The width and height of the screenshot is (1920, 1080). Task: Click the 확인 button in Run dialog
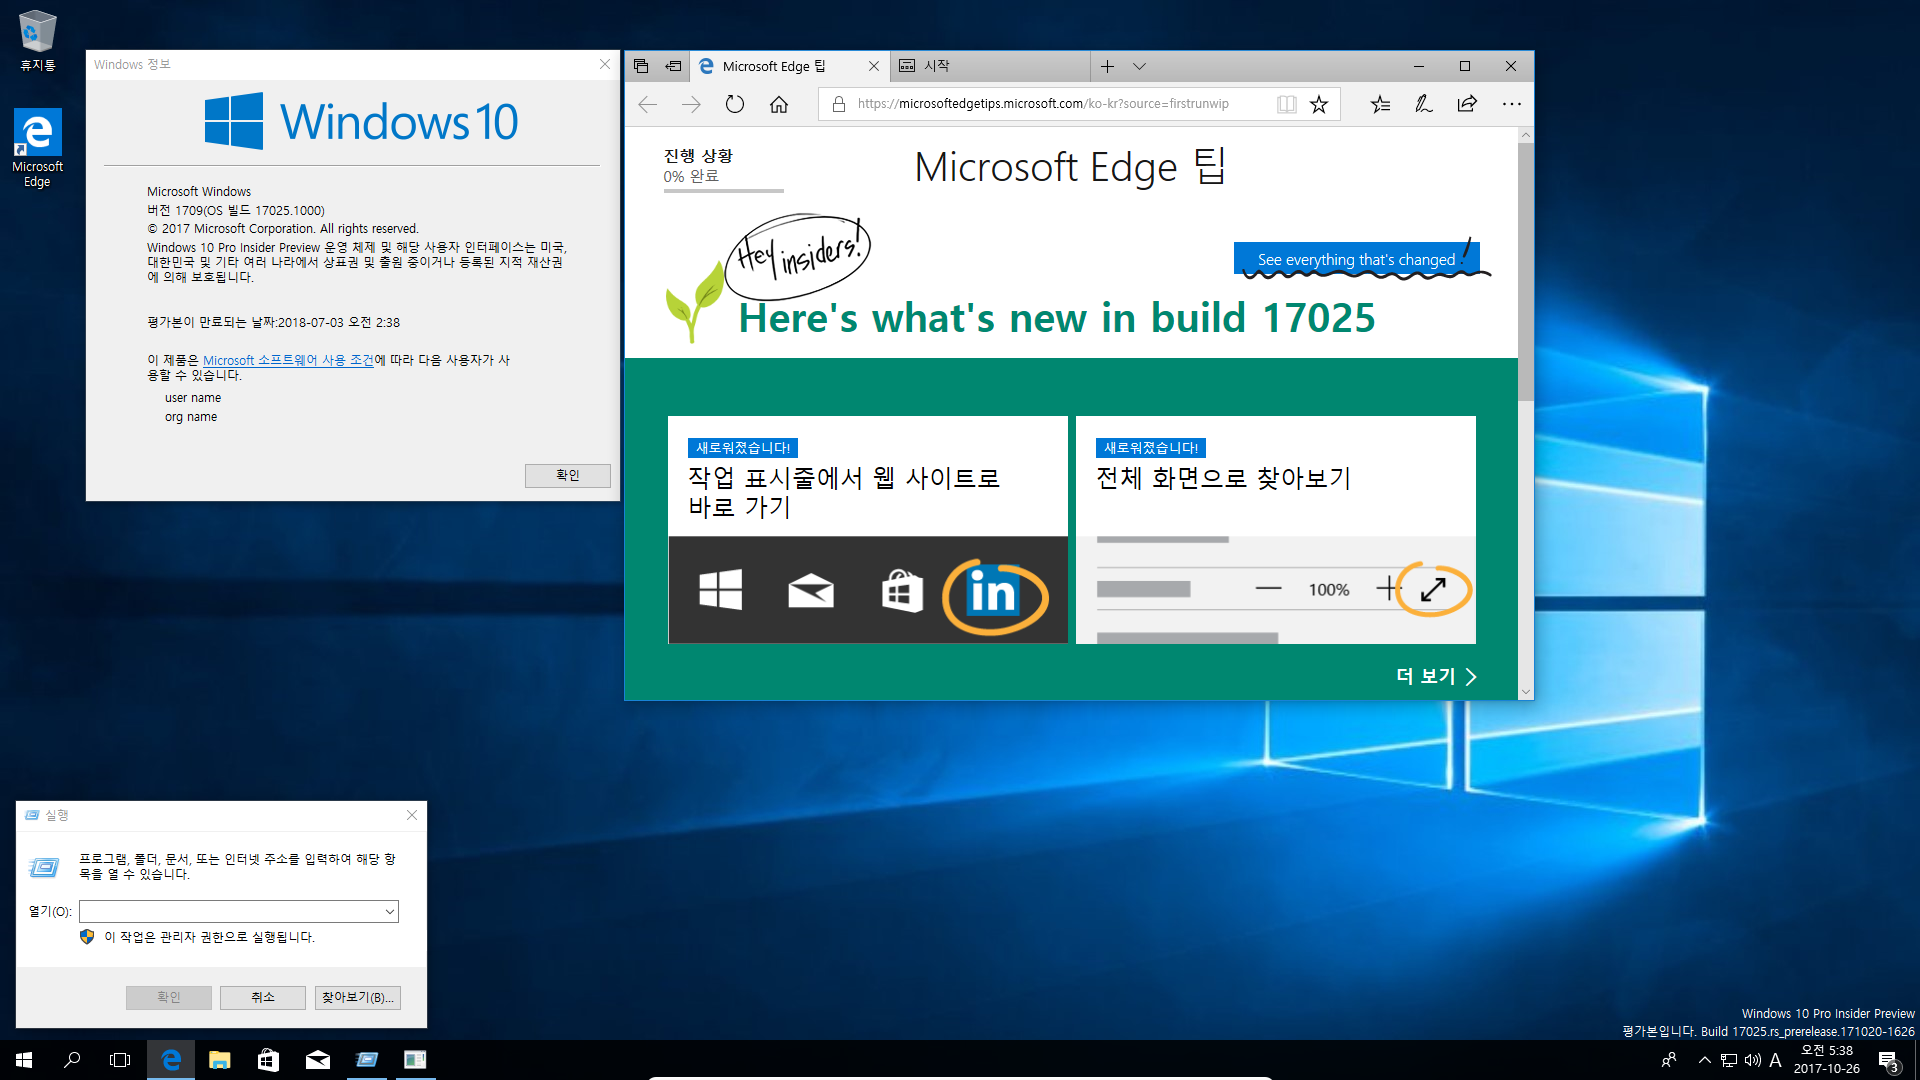pos(168,997)
